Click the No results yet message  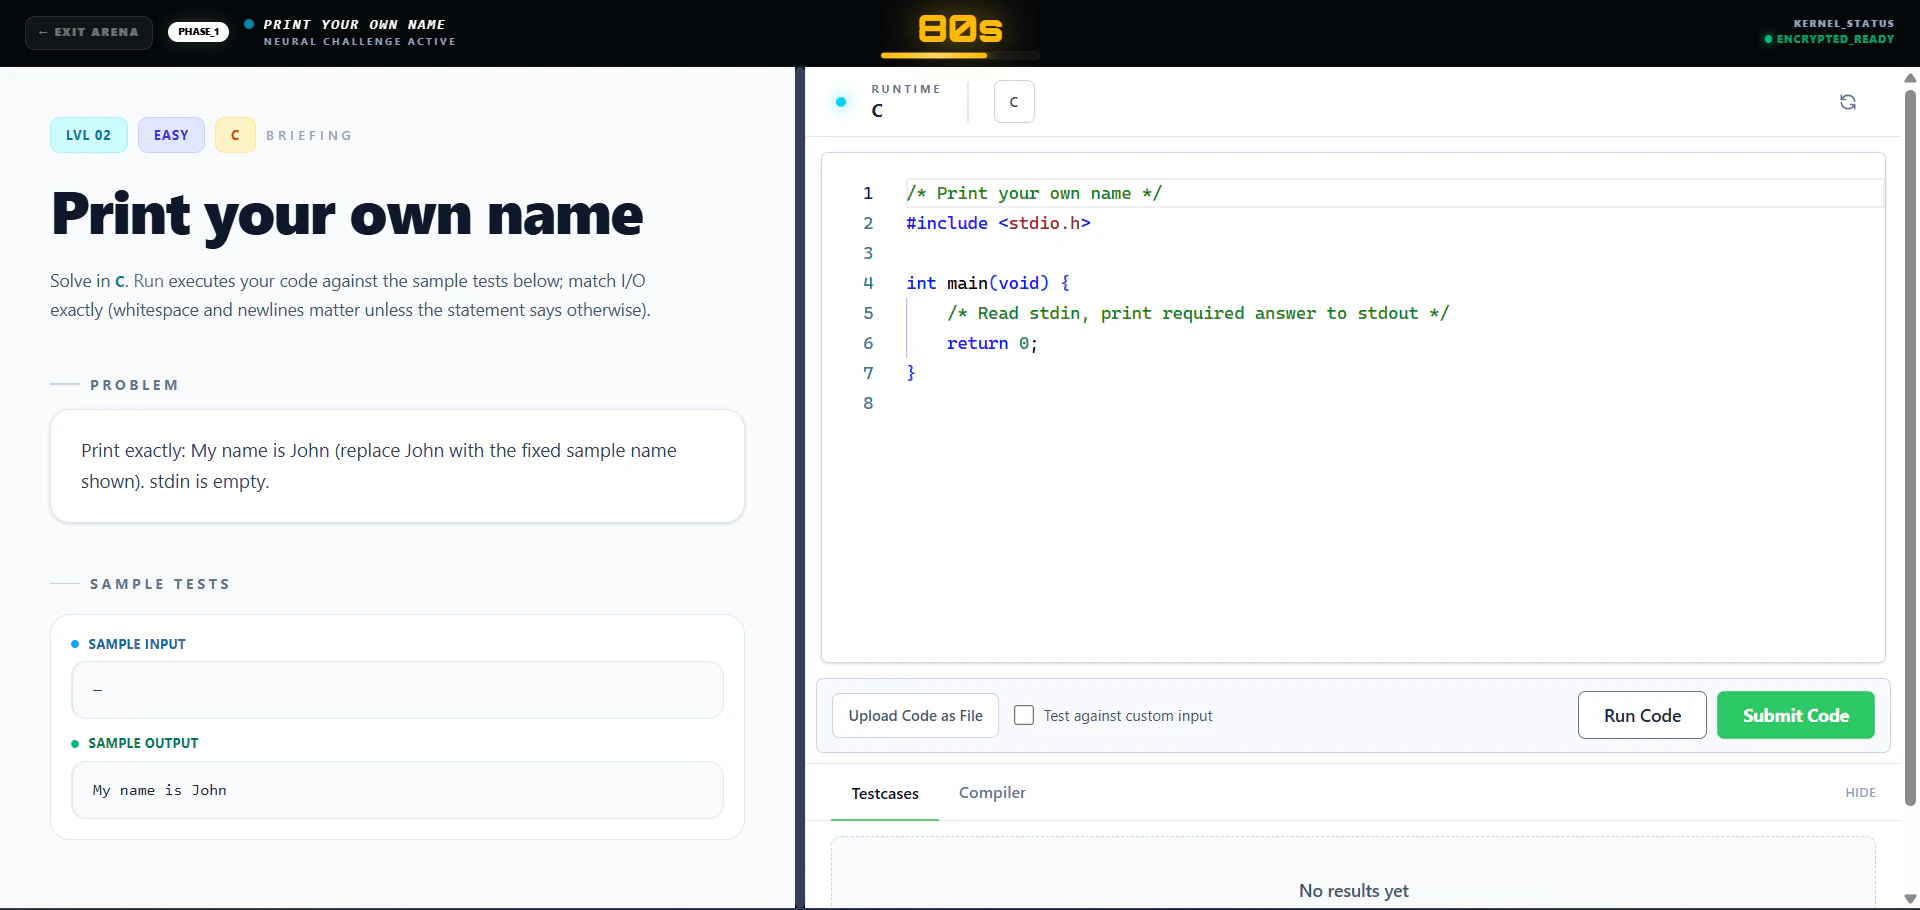pyautogui.click(x=1353, y=890)
